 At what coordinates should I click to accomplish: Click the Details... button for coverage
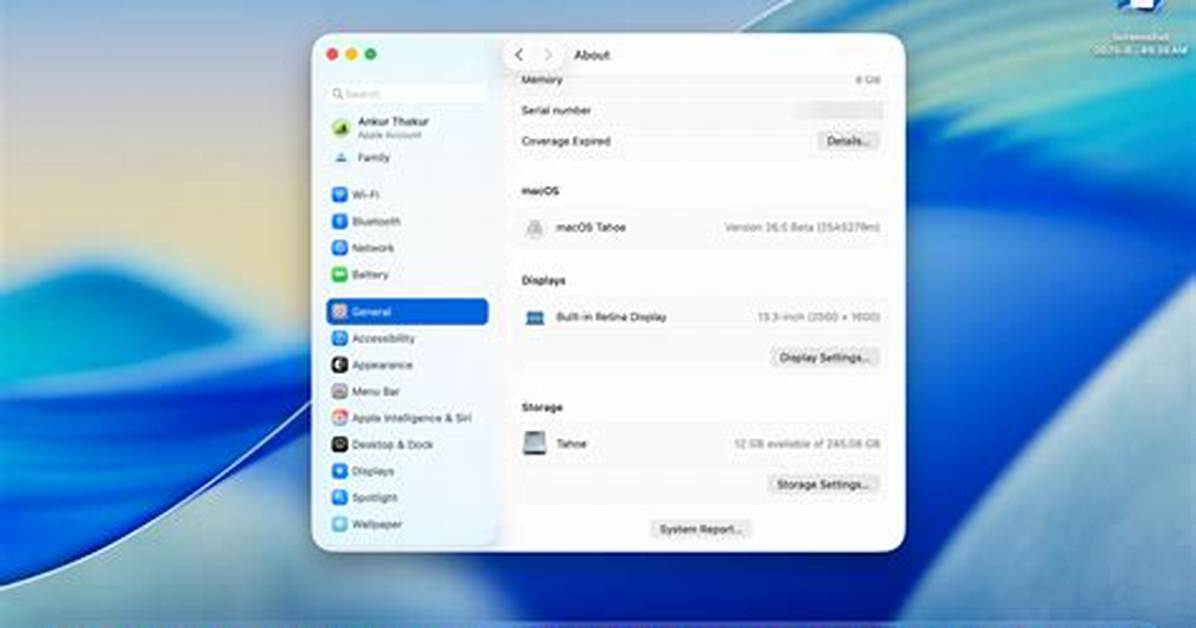pos(847,141)
